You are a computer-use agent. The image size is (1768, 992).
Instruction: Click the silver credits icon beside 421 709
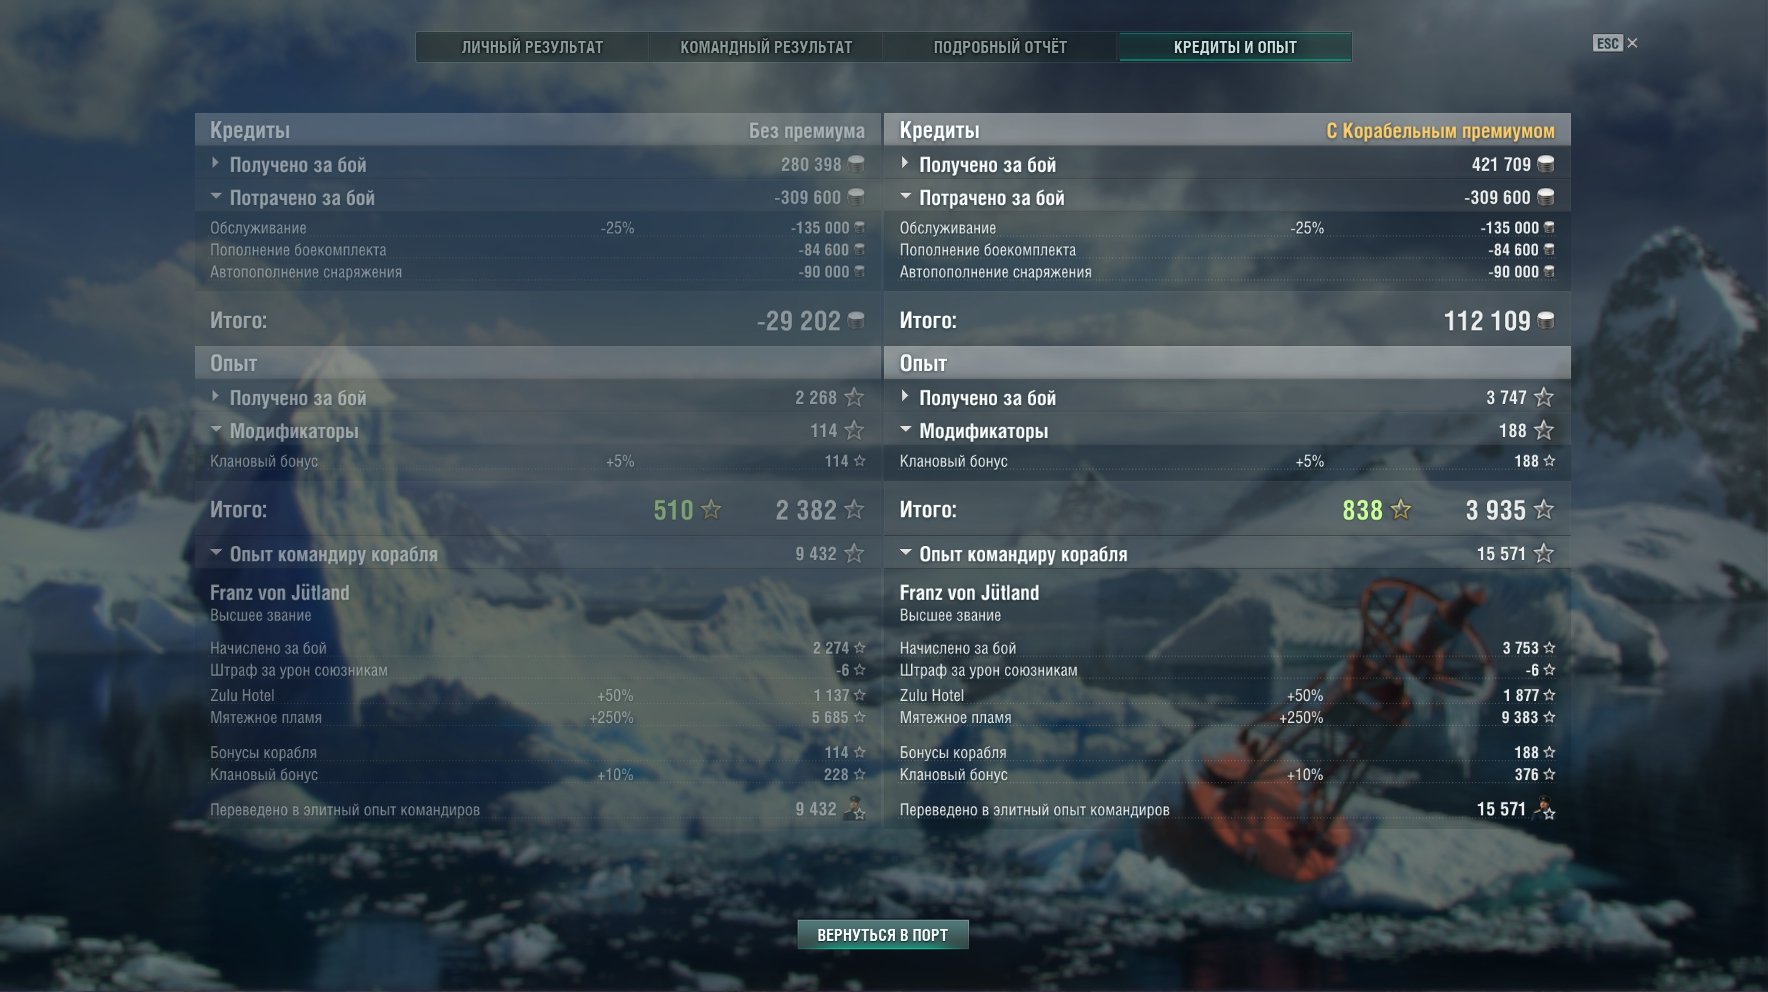click(x=1545, y=164)
